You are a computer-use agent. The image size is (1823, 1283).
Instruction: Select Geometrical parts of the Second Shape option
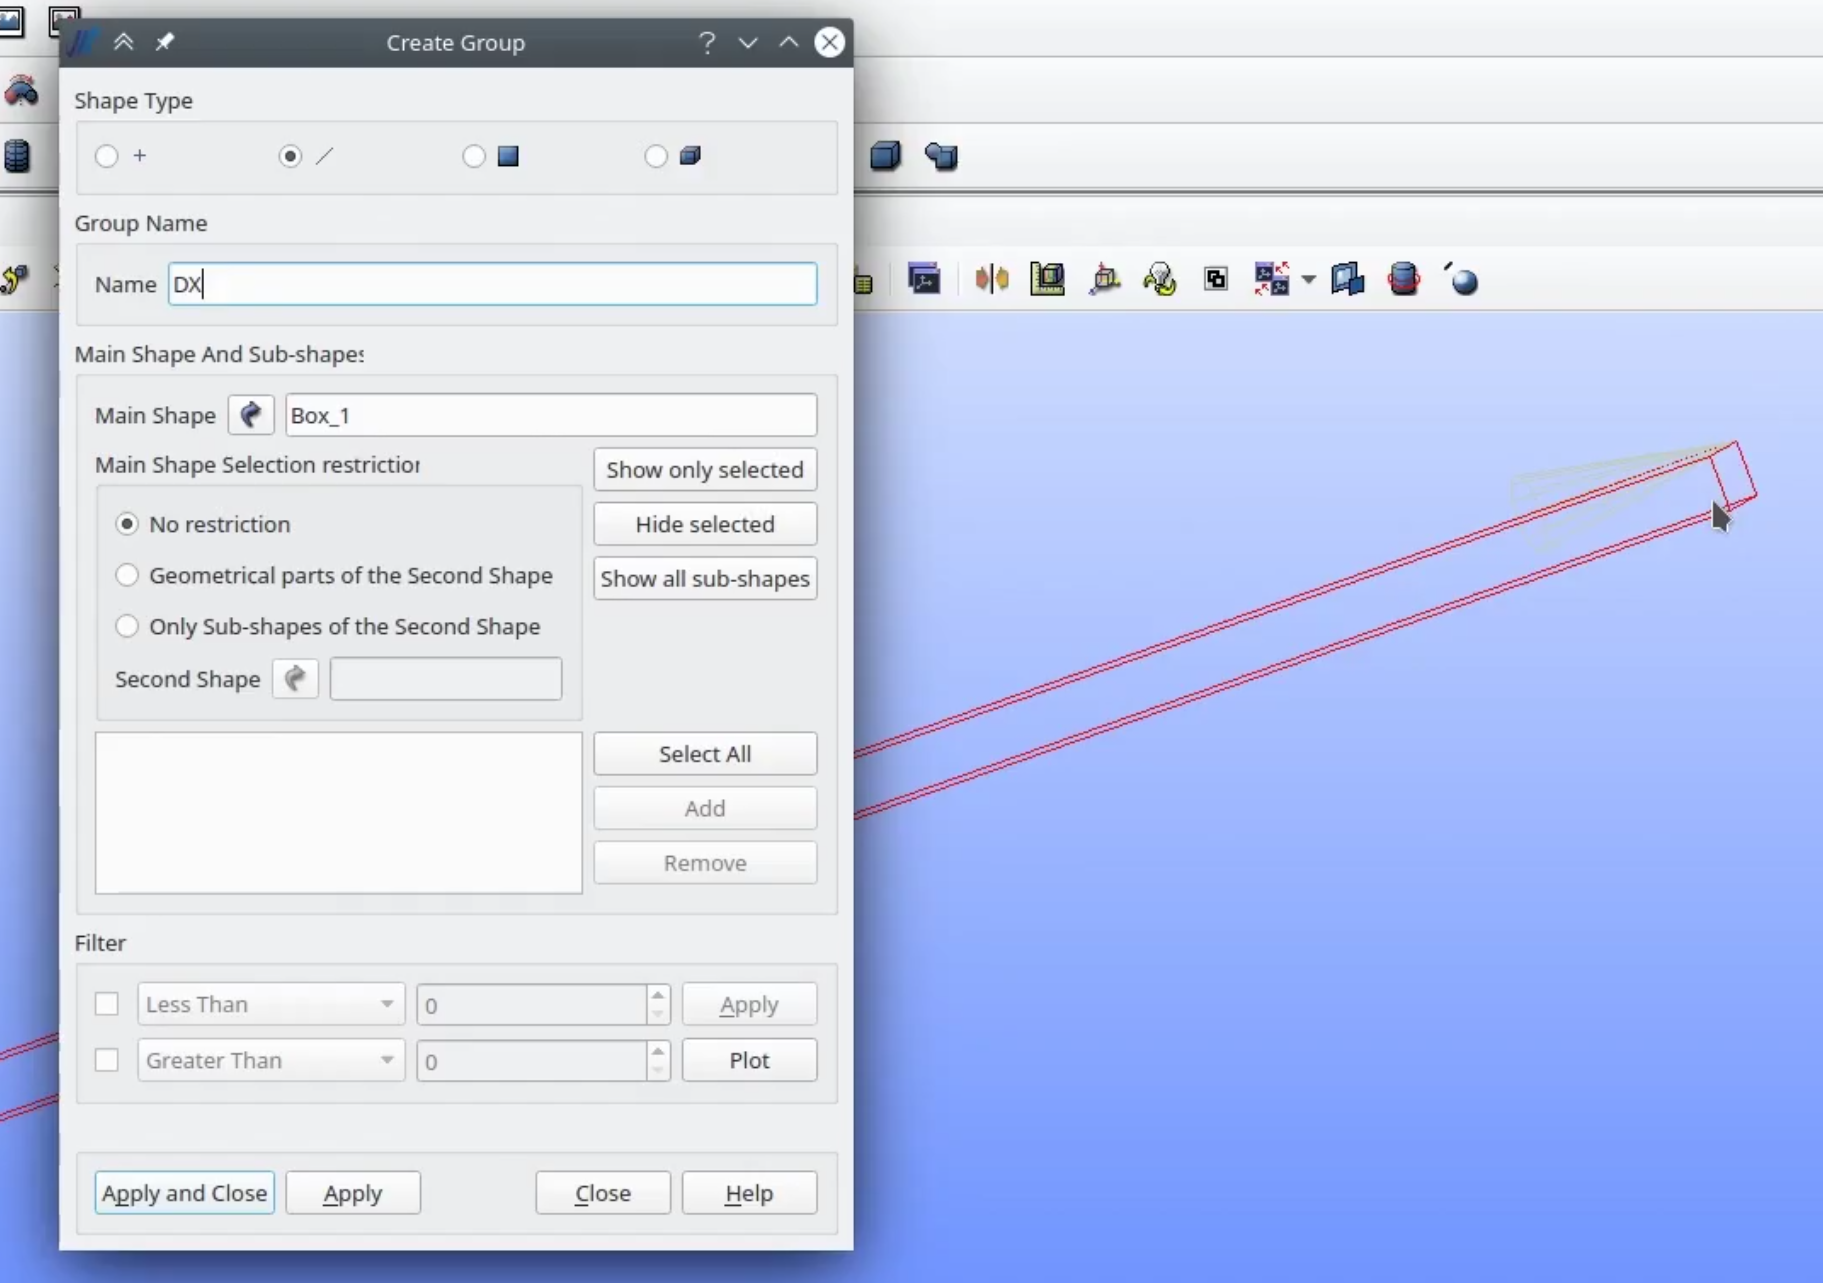[x=127, y=575]
